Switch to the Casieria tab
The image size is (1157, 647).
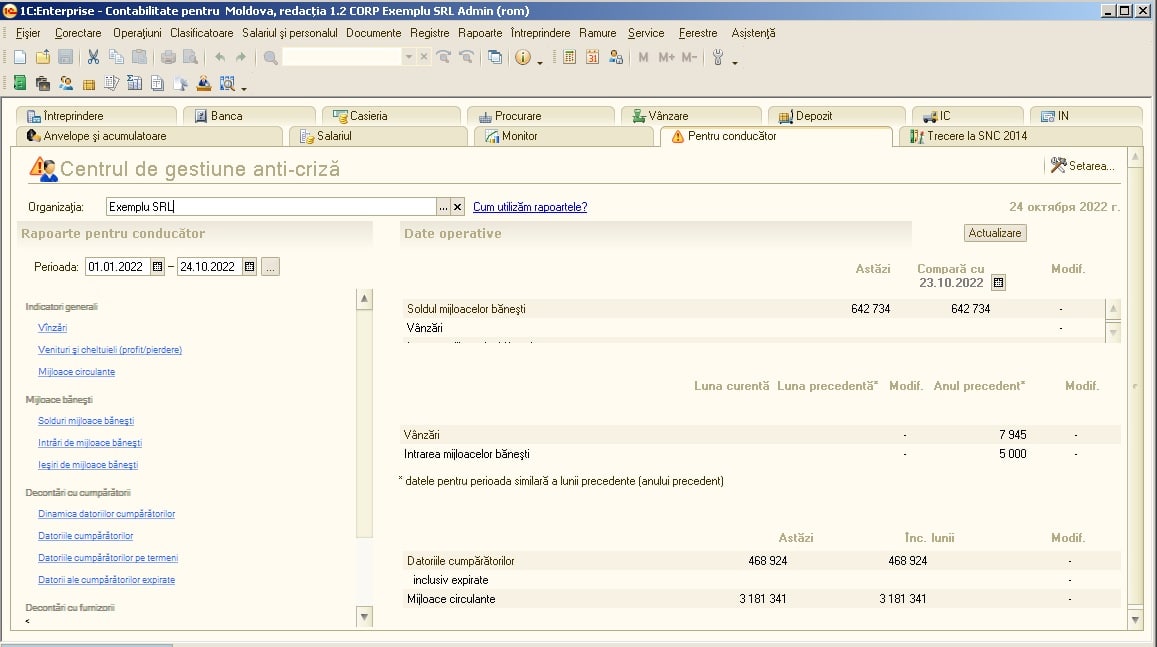click(x=391, y=116)
